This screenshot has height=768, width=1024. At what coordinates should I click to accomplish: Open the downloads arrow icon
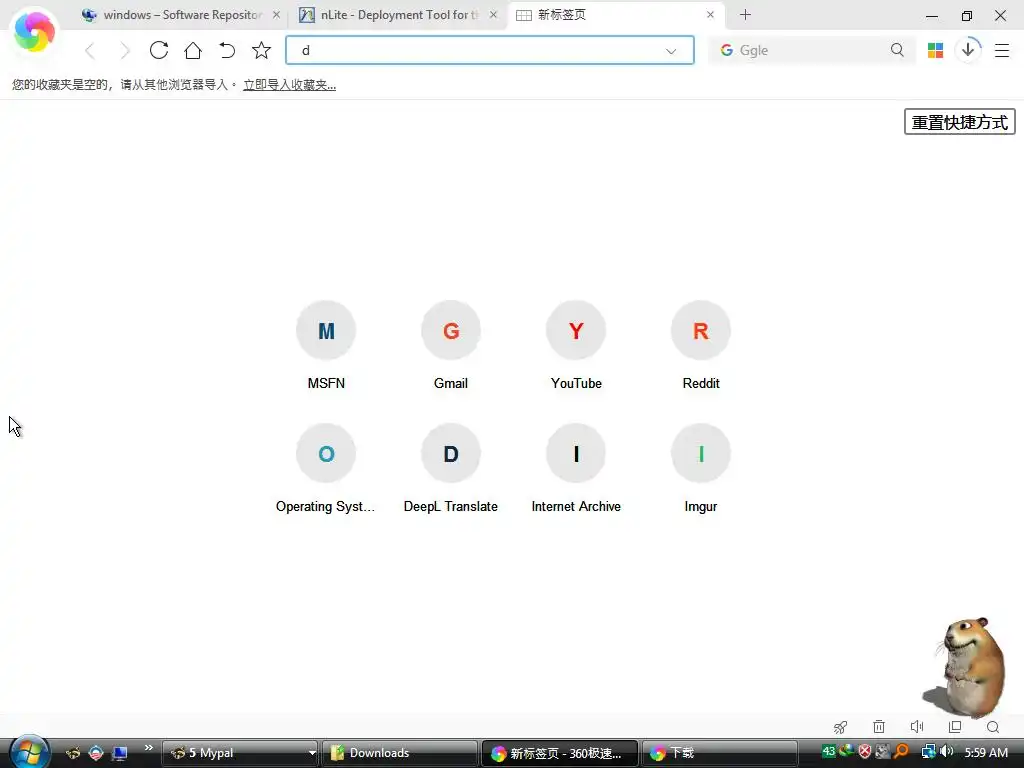point(968,50)
